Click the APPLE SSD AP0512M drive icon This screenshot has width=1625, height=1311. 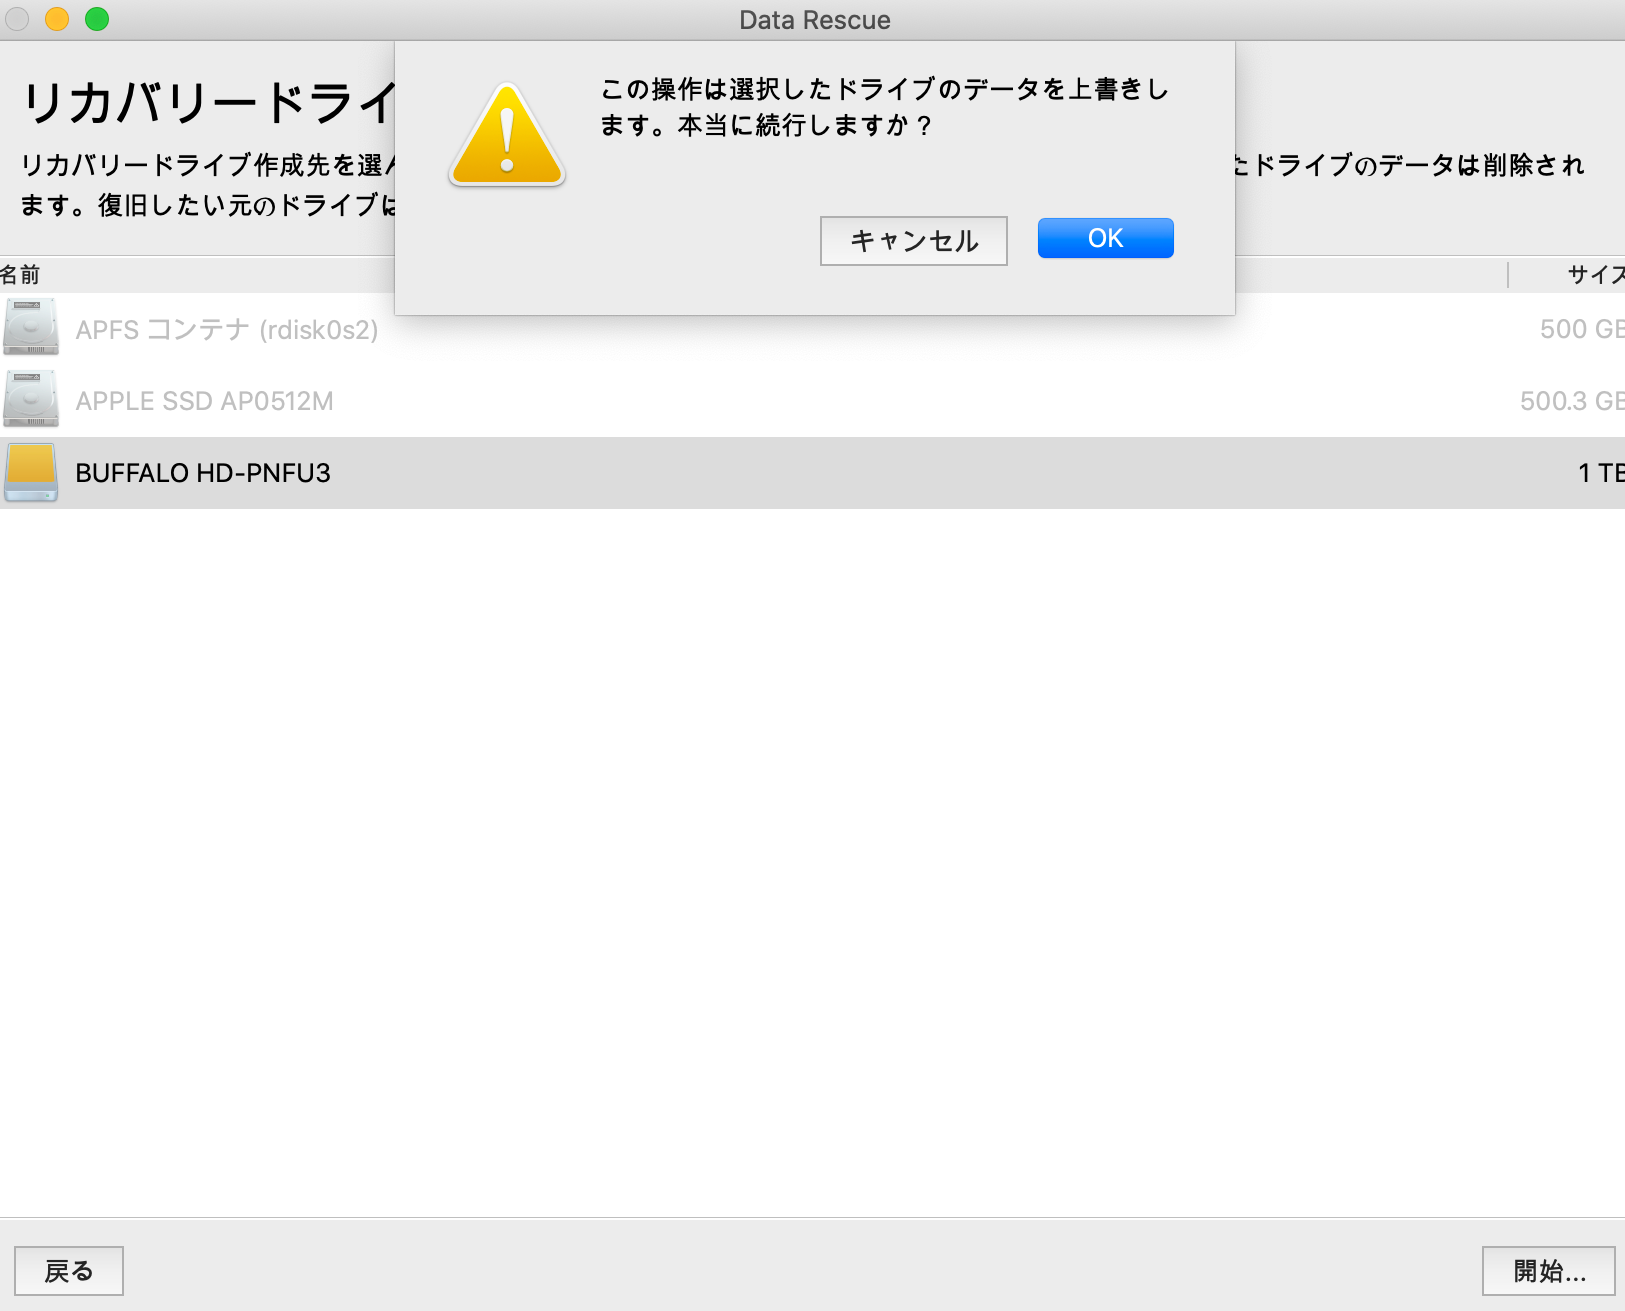click(x=31, y=400)
